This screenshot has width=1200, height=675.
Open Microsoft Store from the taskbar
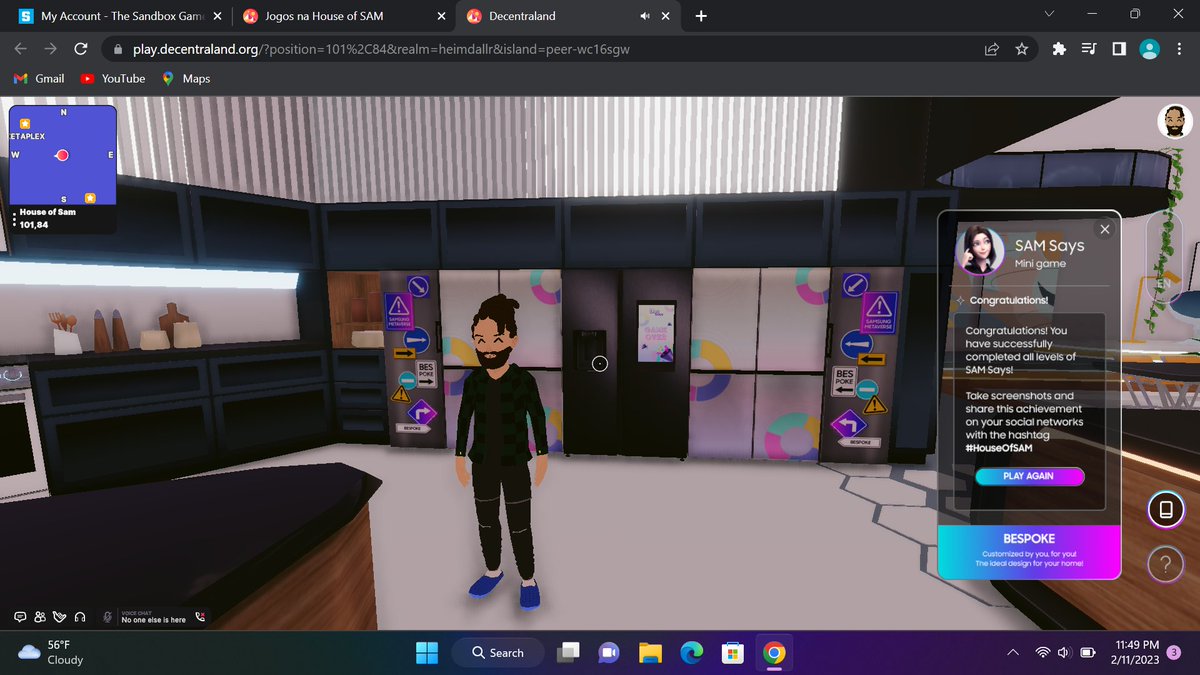click(732, 652)
